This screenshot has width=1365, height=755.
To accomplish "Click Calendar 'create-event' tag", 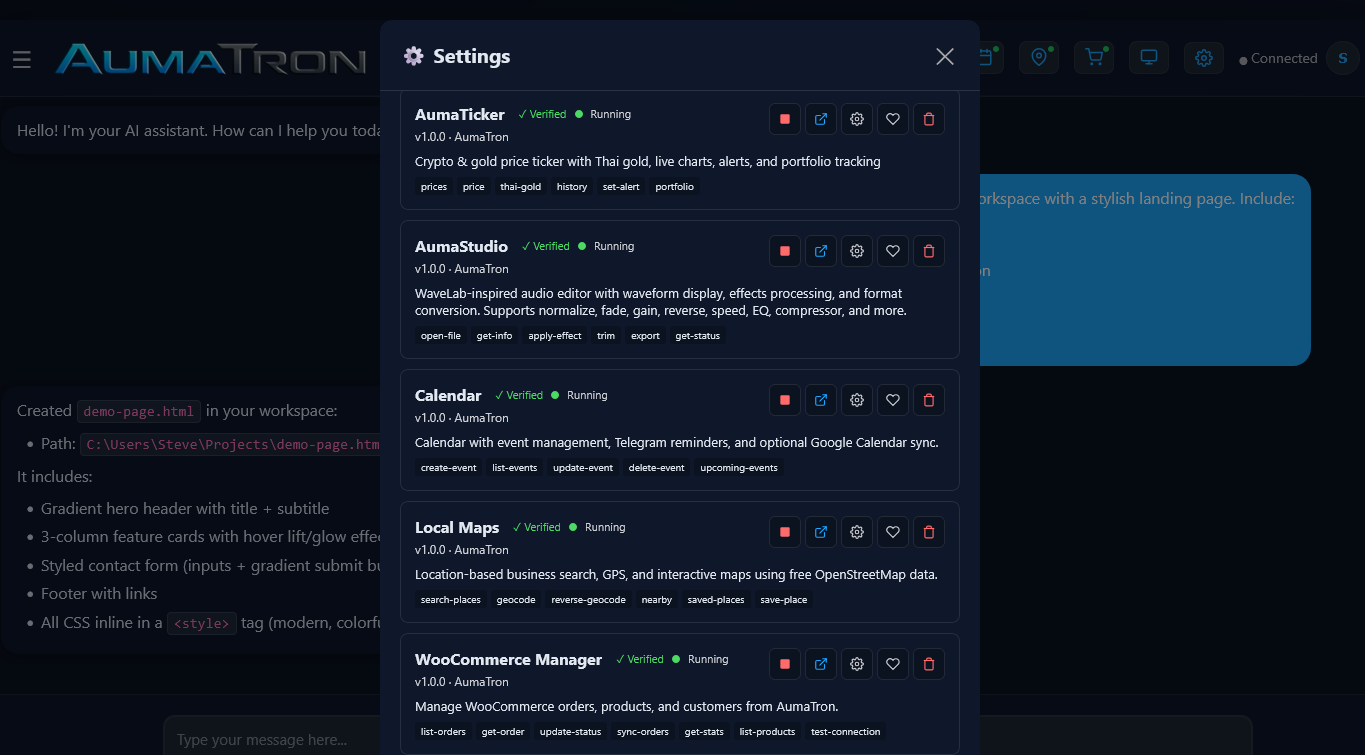I will tap(448, 468).
